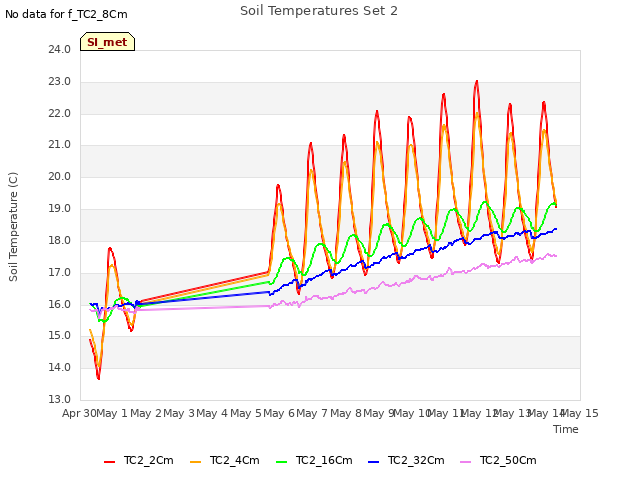Click the 18.0 y-axis tick label
The width and height of the screenshot is (640, 480).
coord(60,240)
